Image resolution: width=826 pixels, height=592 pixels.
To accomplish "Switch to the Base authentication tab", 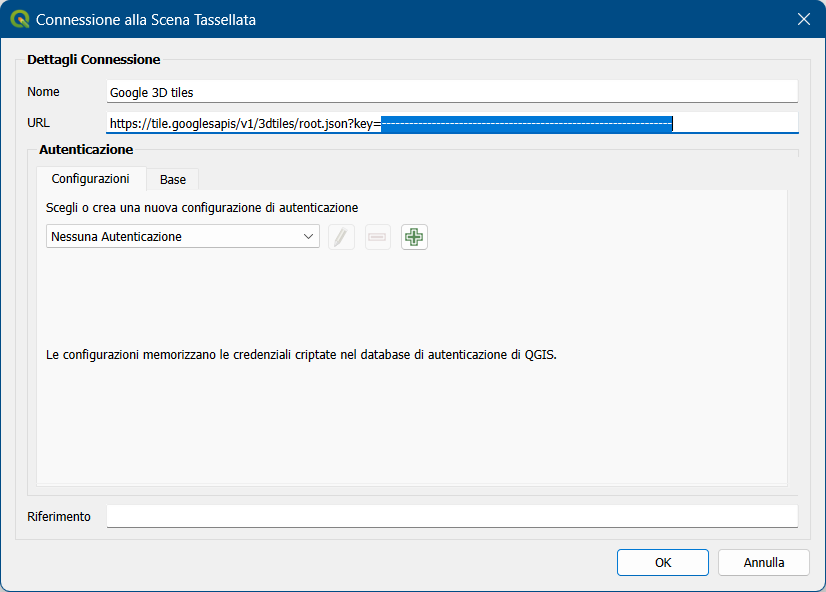I will (173, 180).
